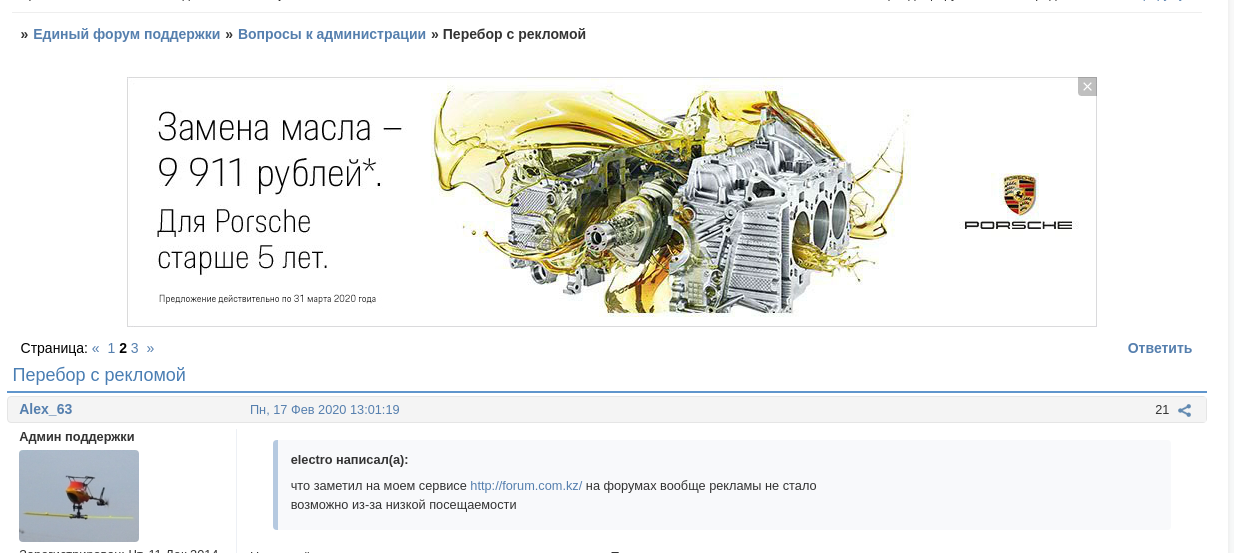Click the share icon on post 21
Screen dimensions: 1234x553
tap(1185, 410)
